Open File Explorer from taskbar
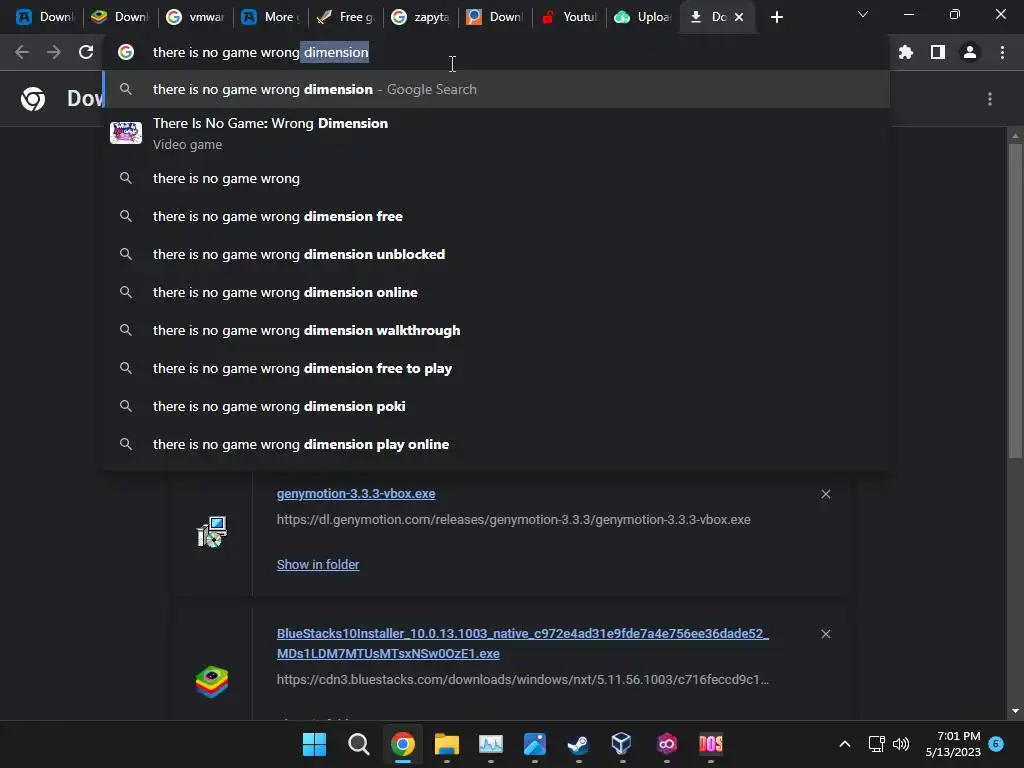This screenshot has width=1024, height=768. tap(447, 744)
